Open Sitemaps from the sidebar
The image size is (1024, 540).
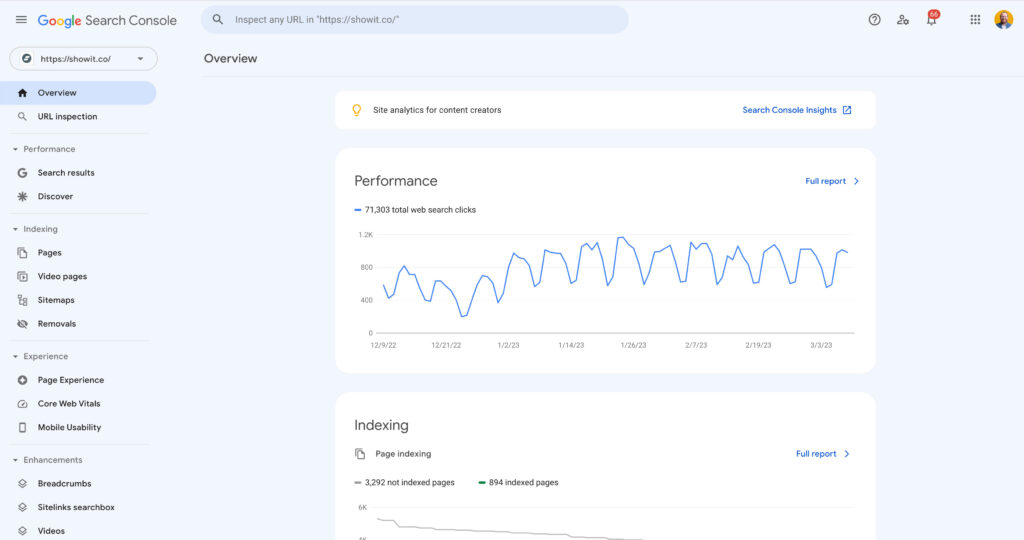[x=56, y=300]
